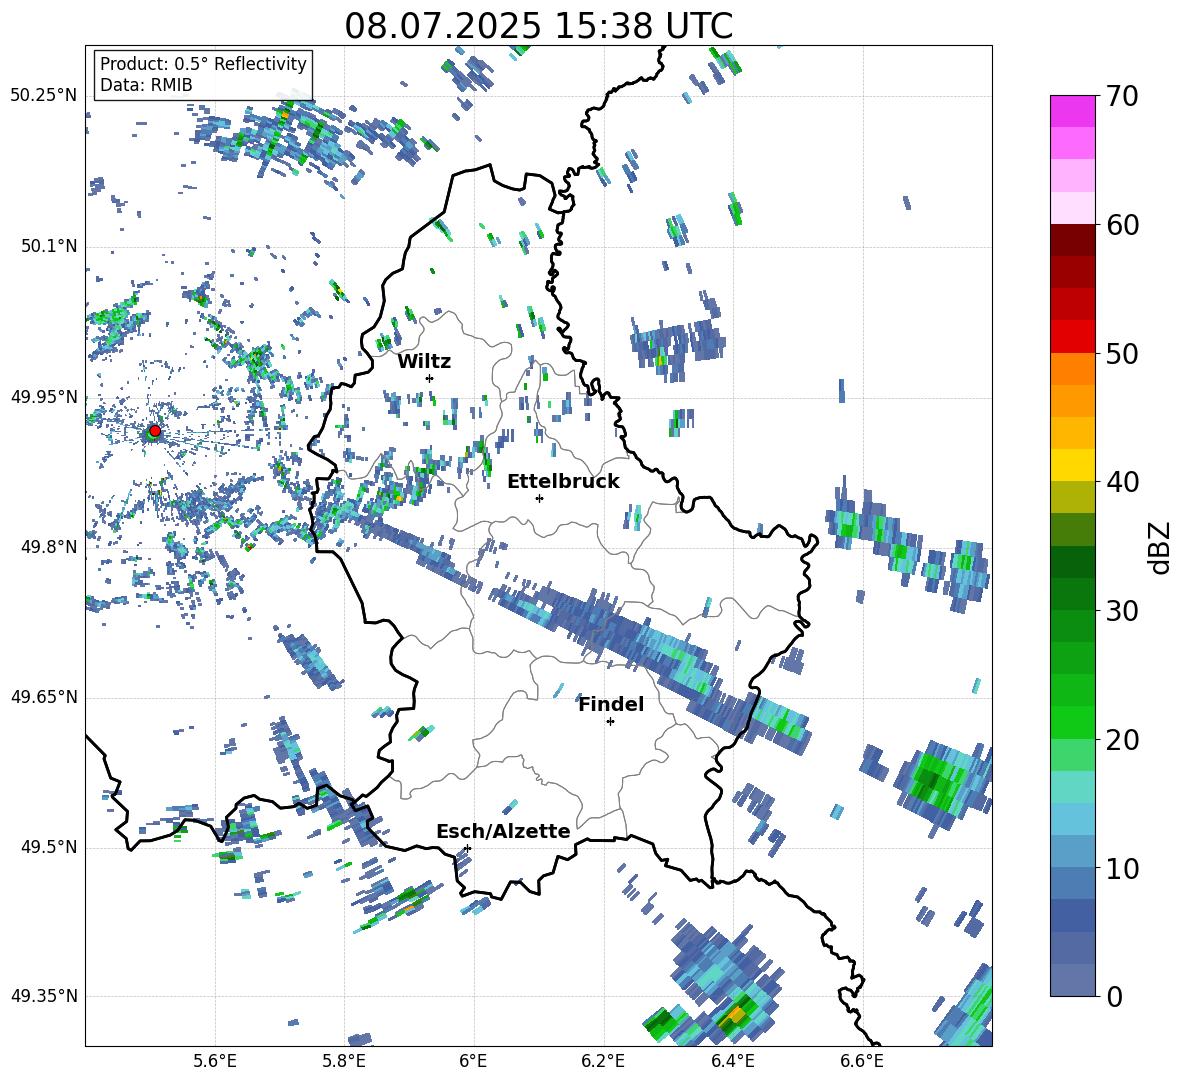Click the dark maroon colorbar segment below 60
1184x1081 pixels.
pyautogui.click(x=1072, y=240)
